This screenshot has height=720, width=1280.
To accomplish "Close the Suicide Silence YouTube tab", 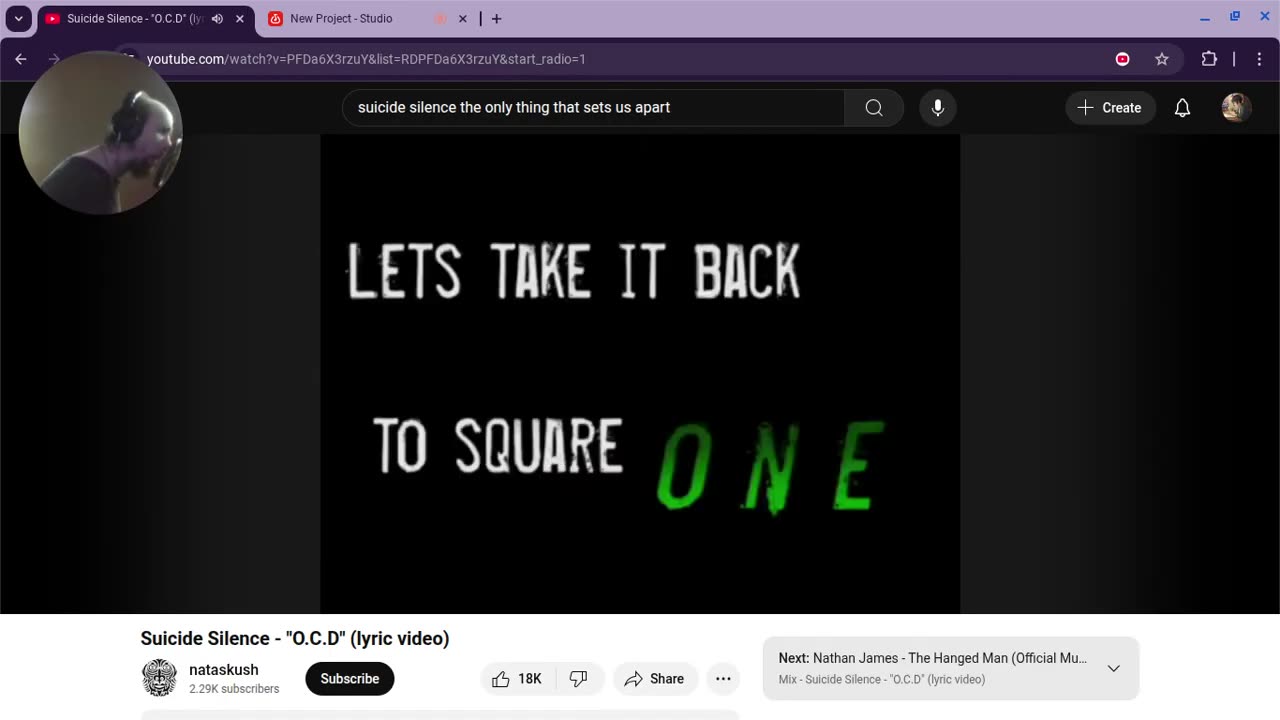I will (x=240, y=18).
